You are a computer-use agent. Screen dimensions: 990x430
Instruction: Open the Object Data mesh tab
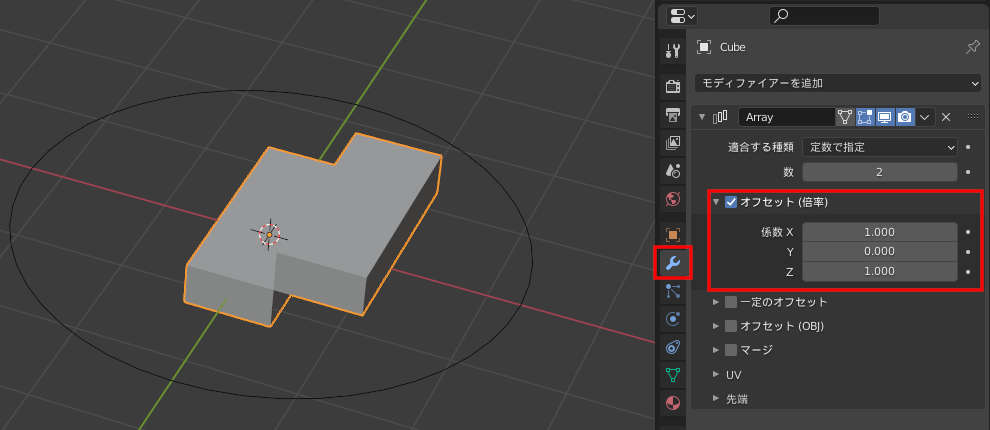(673, 374)
